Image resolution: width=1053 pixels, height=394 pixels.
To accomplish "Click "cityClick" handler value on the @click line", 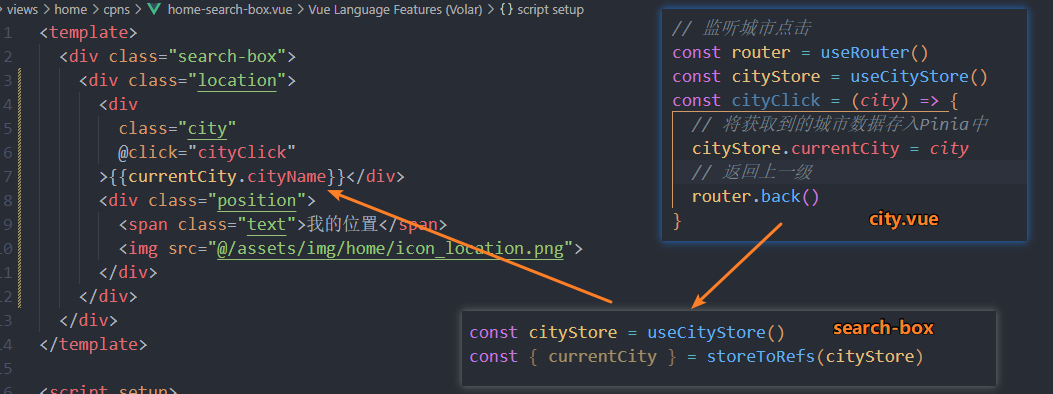I will point(242,152).
